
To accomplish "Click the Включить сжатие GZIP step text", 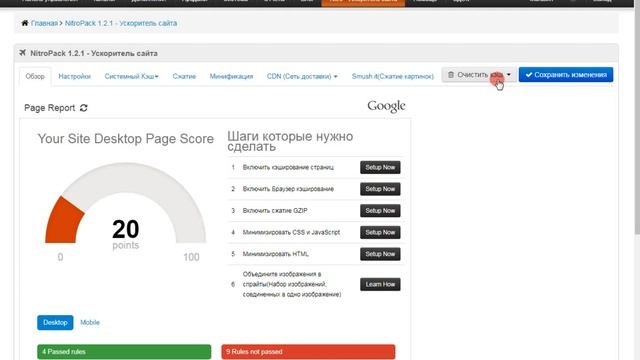I will [x=275, y=211].
